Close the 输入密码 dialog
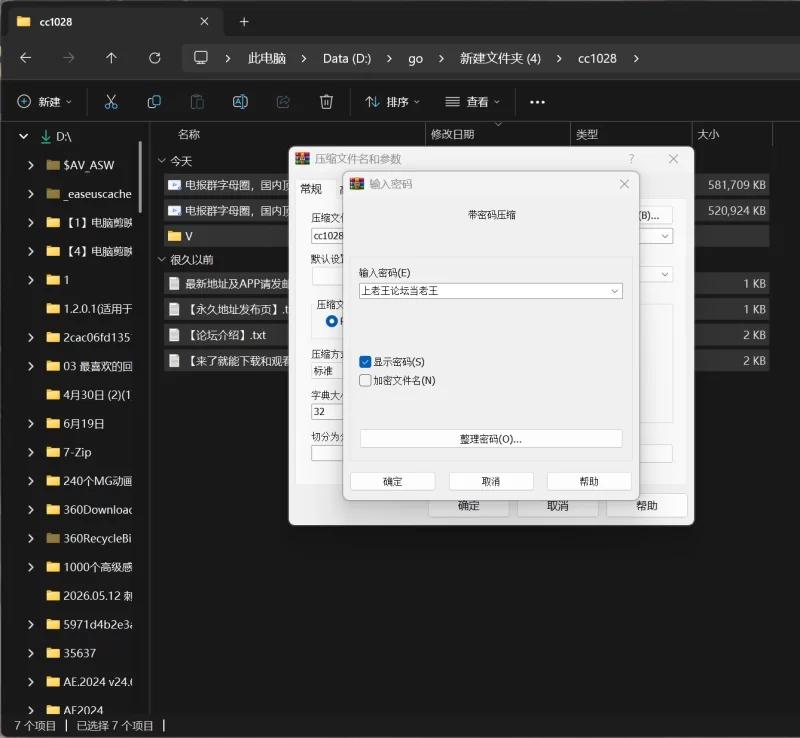 click(x=624, y=184)
